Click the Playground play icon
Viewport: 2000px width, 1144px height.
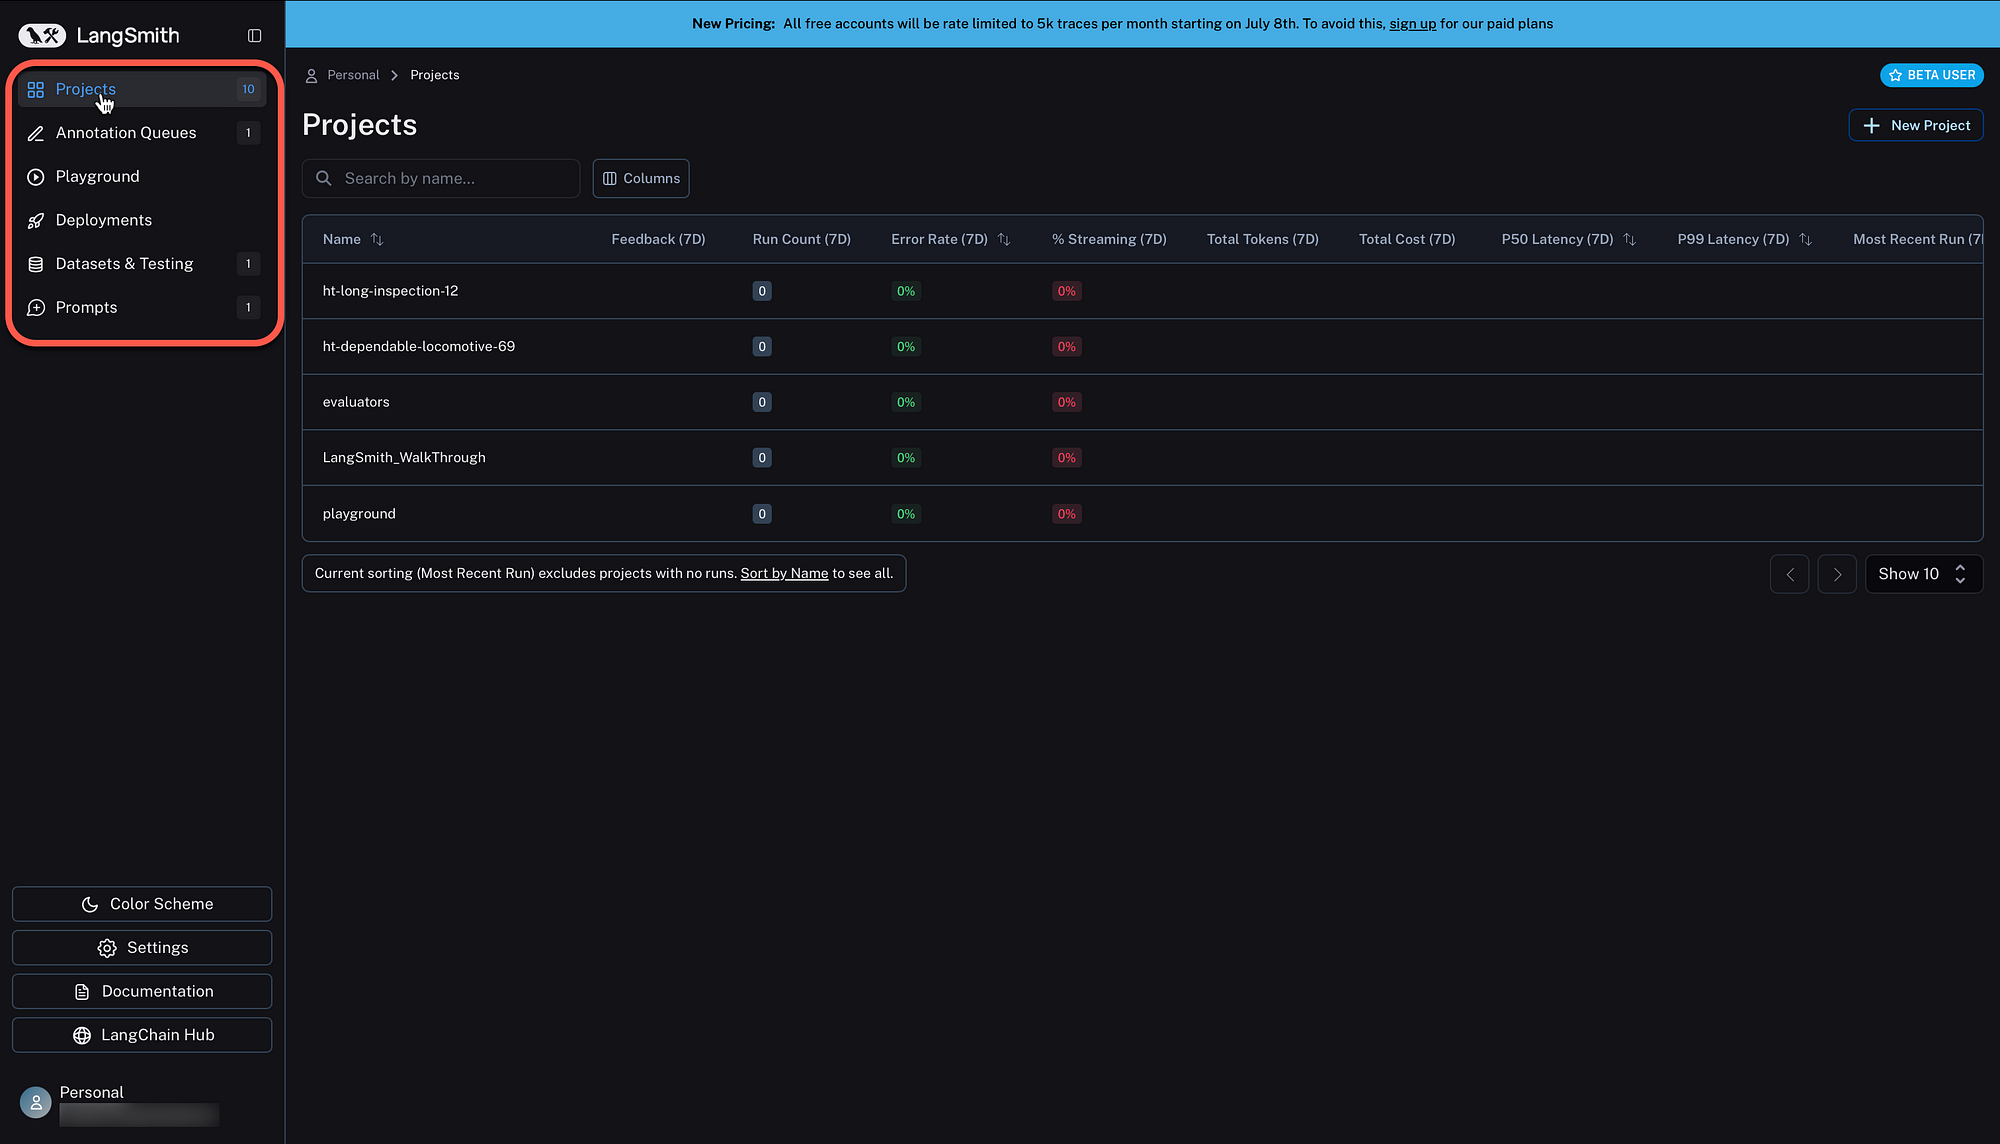36,177
